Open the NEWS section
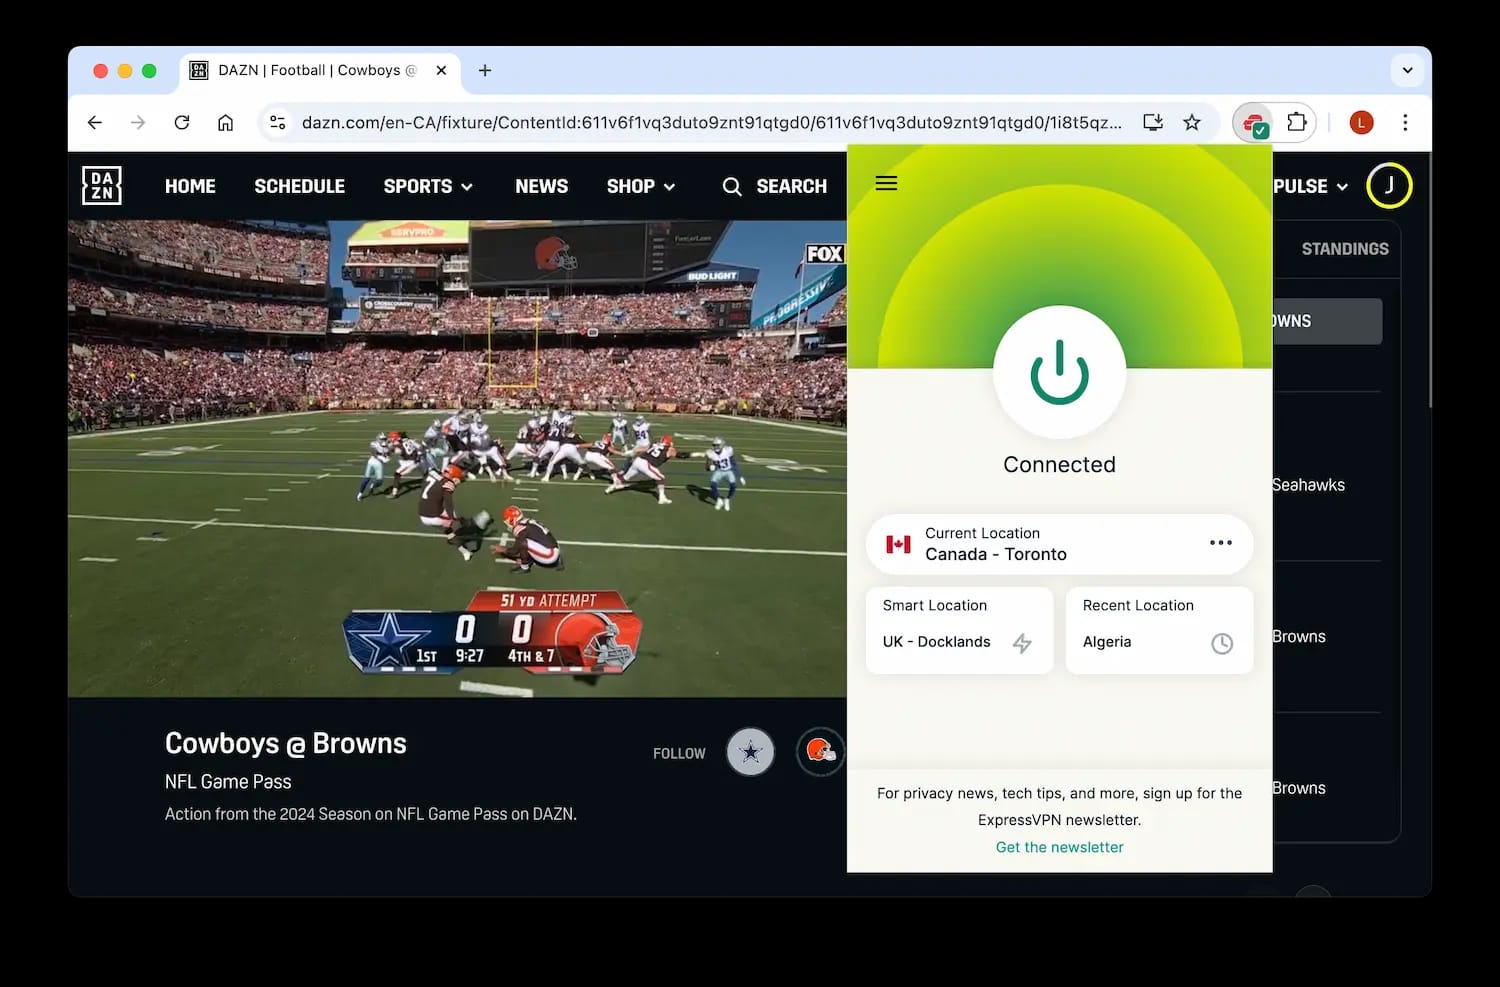 tap(541, 186)
